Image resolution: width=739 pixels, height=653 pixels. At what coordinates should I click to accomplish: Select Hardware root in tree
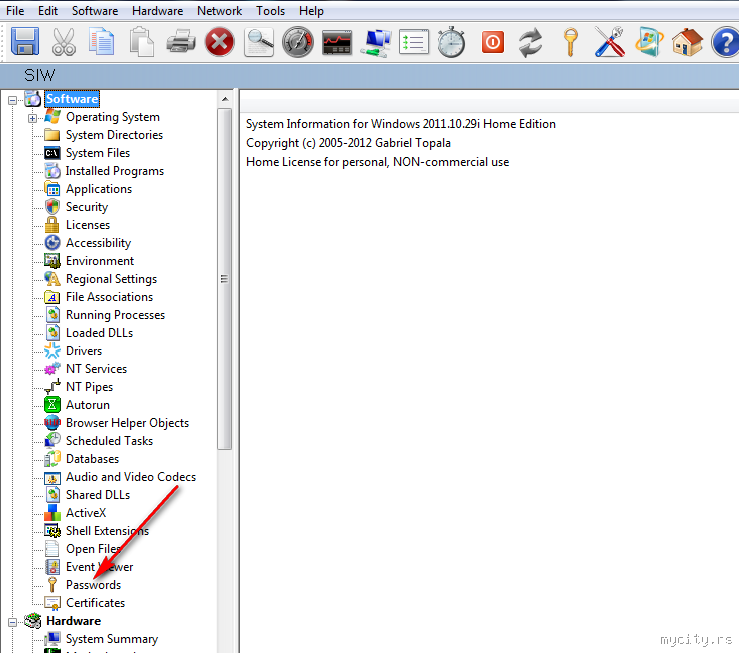[74, 621]
